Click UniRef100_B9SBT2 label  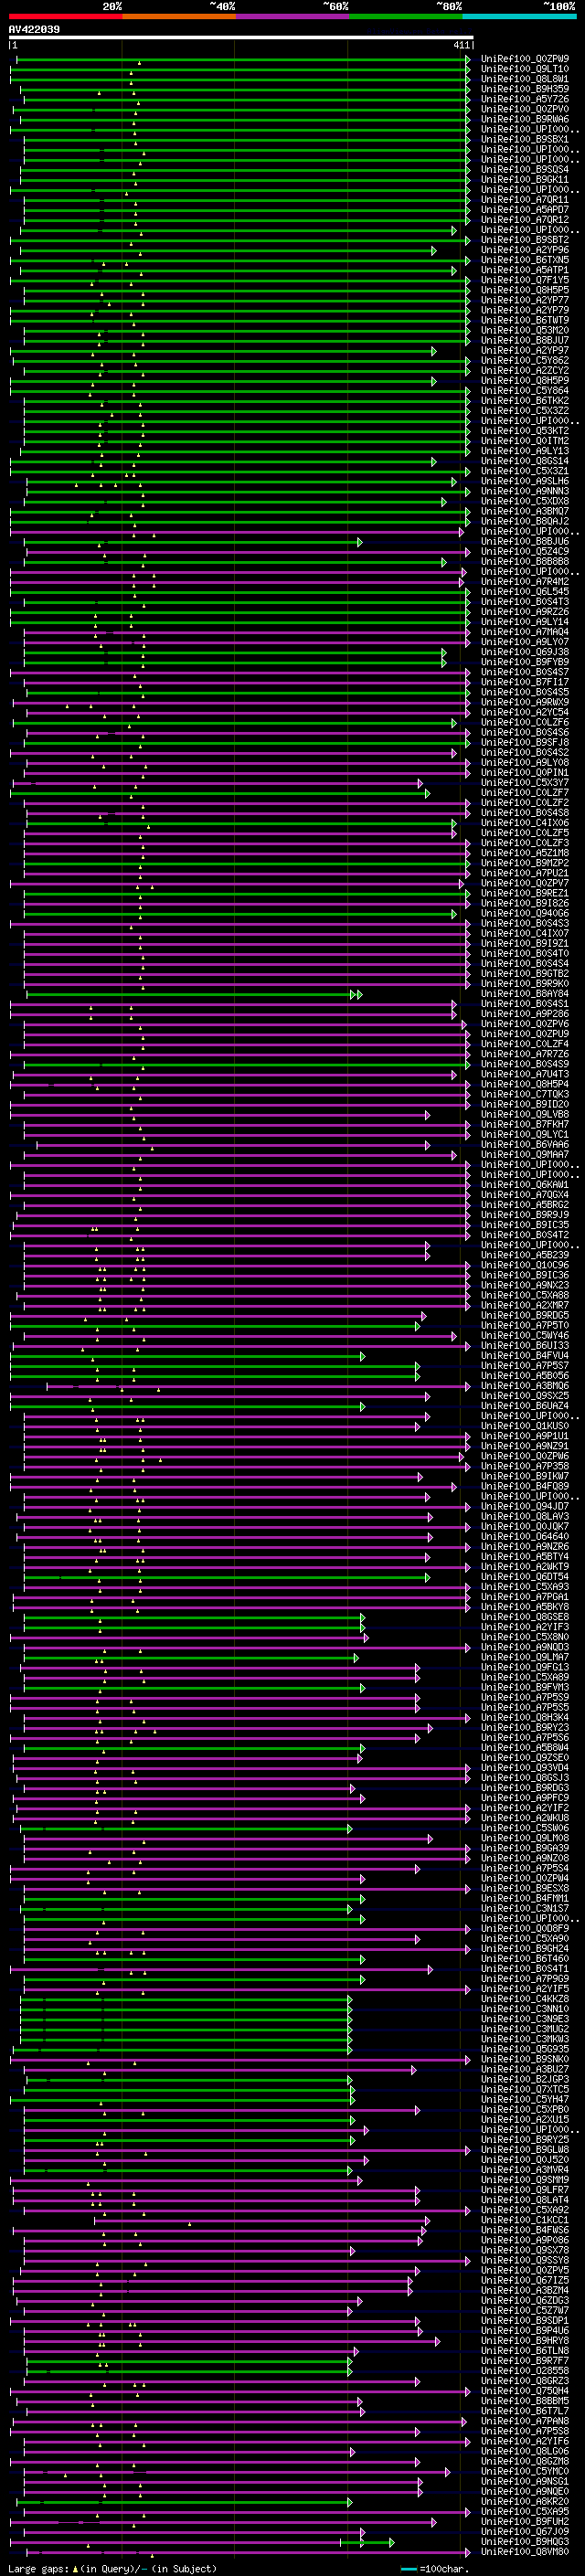pyautogui.click(x=524, y=240)
